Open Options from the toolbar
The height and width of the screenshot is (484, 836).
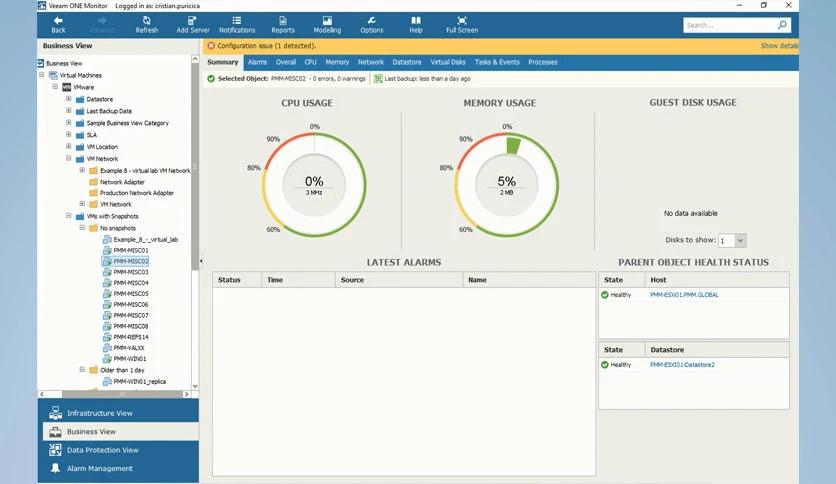pyautogui.click(x=372, y=25)
